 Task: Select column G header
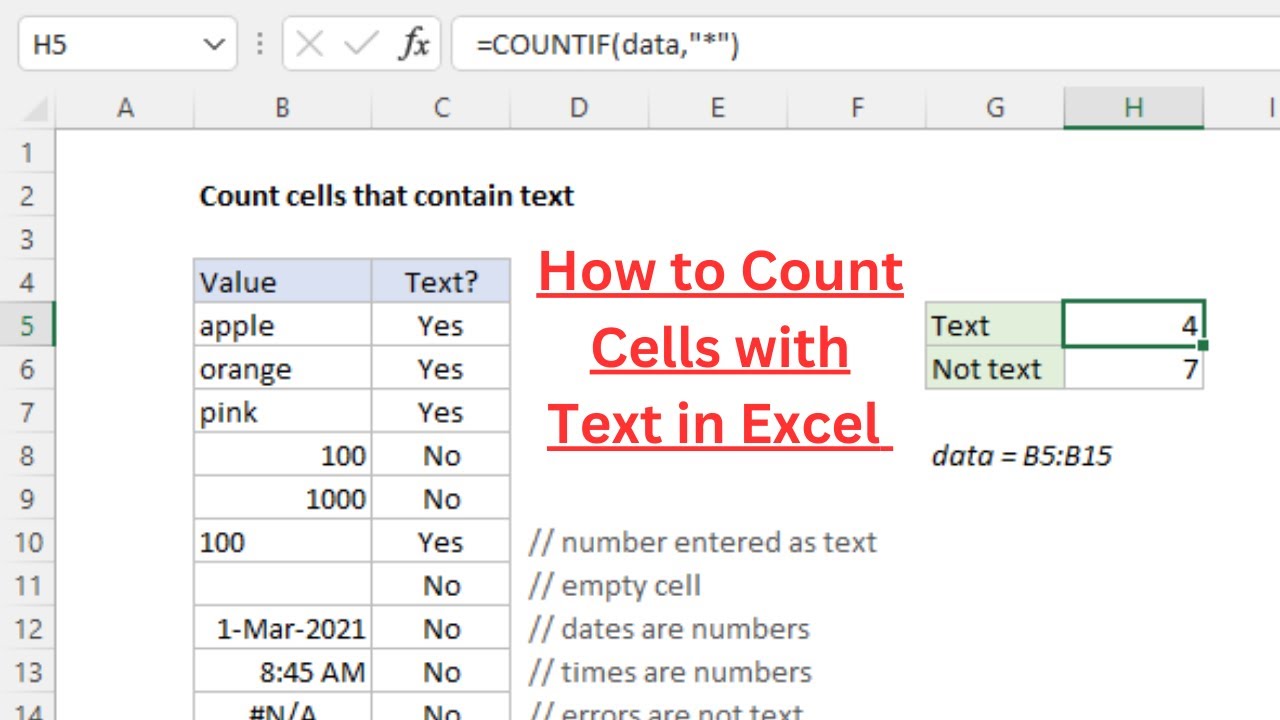(995, 108)
